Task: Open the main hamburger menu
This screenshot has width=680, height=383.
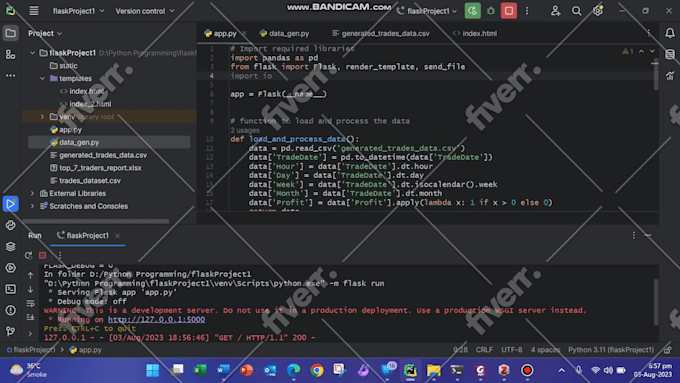Action: click(x=33, y=11)
